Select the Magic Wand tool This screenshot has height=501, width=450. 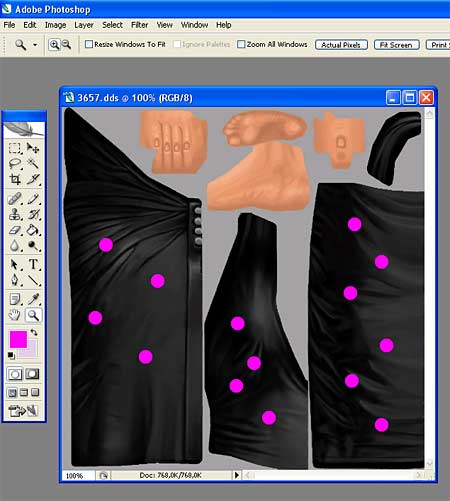tap(33, 164)
